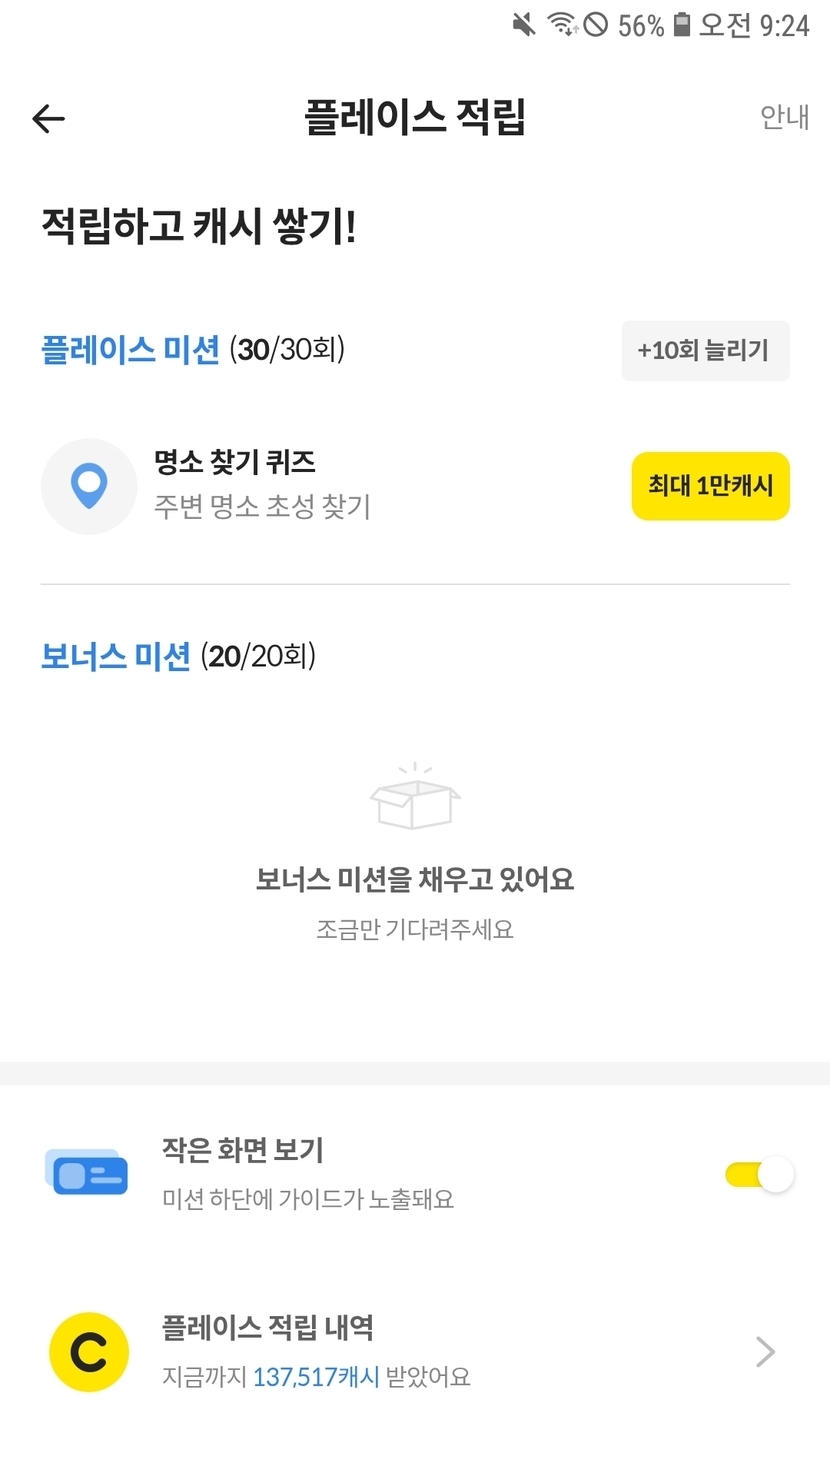This screenshot has width=830, height=1476.
Task: Tap the 작은 화면 보기 label
Action: [243, 1150]
